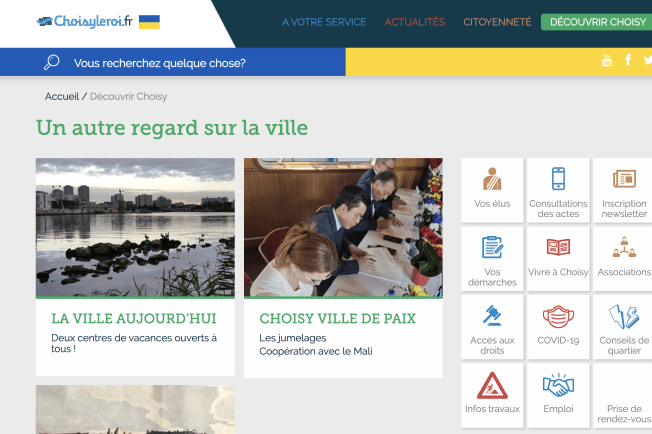Open the Associations icon tile

point(624,247)
